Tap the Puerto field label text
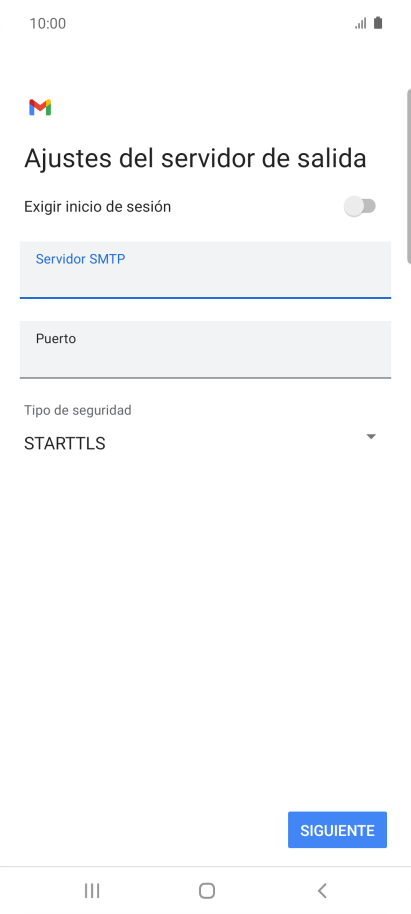 pyautogui.click(x=56, y=339)
